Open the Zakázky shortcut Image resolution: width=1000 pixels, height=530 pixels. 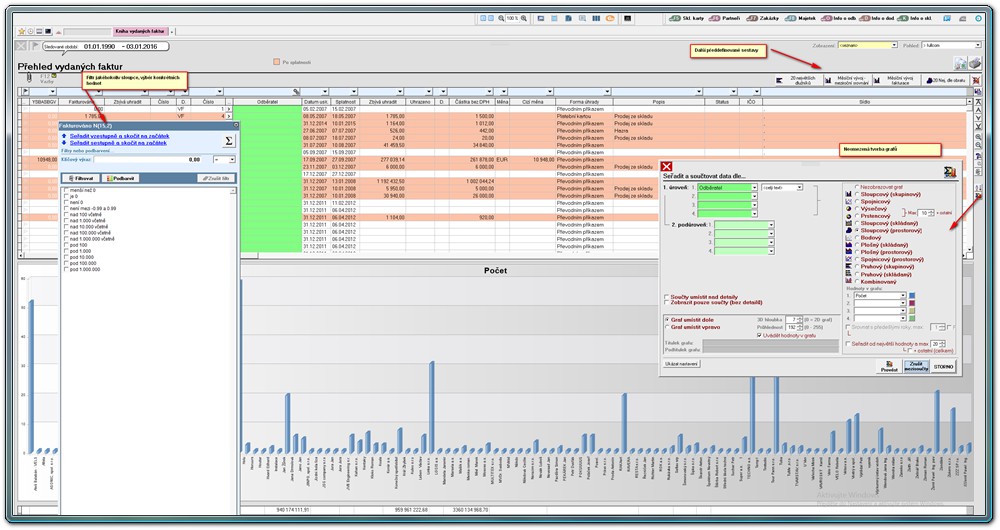click(763, 18)
